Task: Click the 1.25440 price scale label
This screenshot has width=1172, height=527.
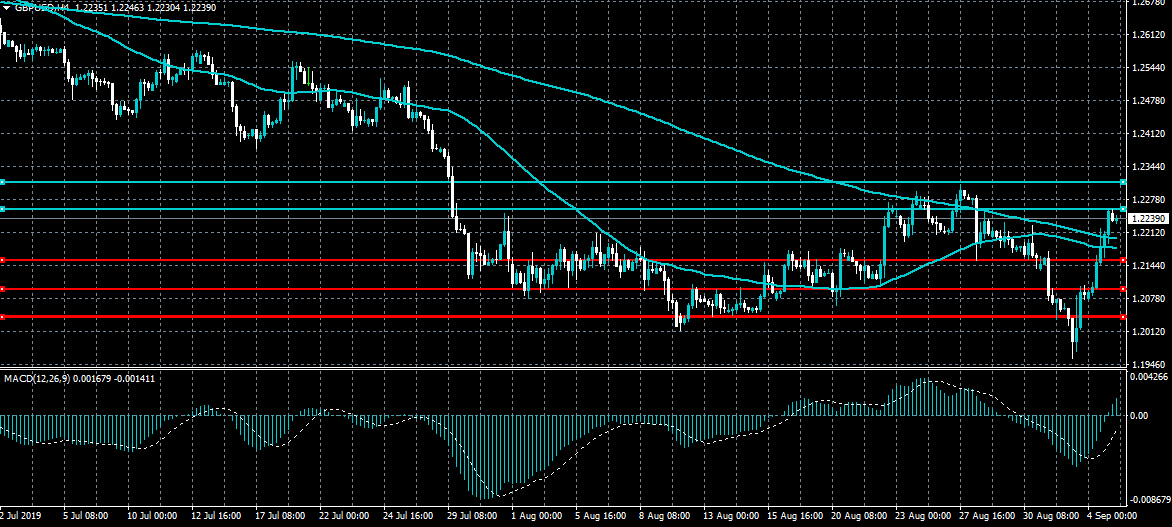Action: (1150, 68)
